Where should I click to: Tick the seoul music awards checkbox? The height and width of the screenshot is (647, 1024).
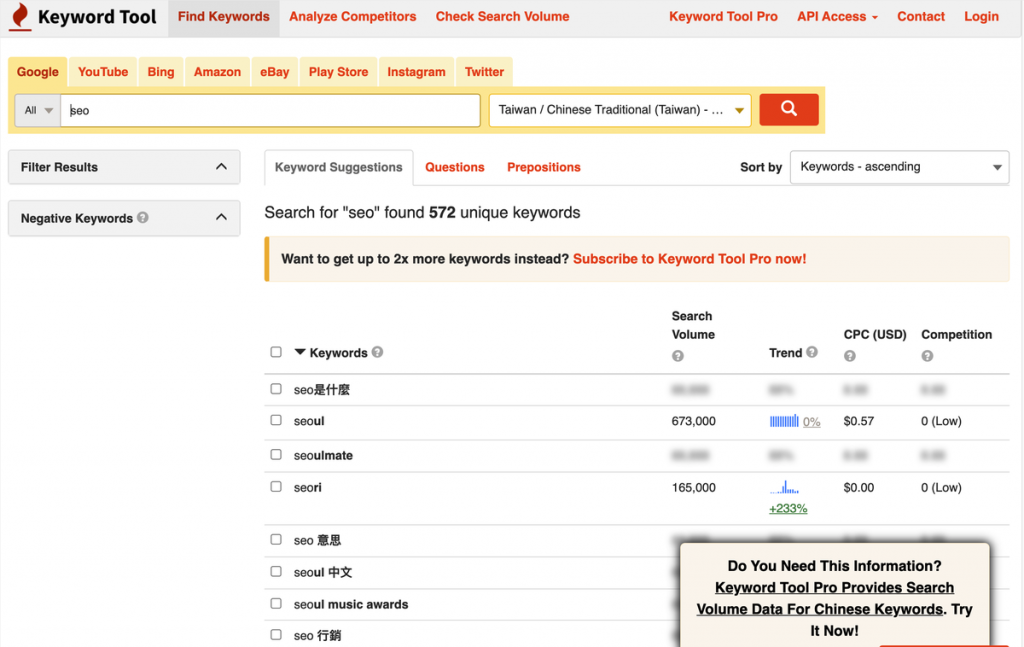click(x=276, y=604)
